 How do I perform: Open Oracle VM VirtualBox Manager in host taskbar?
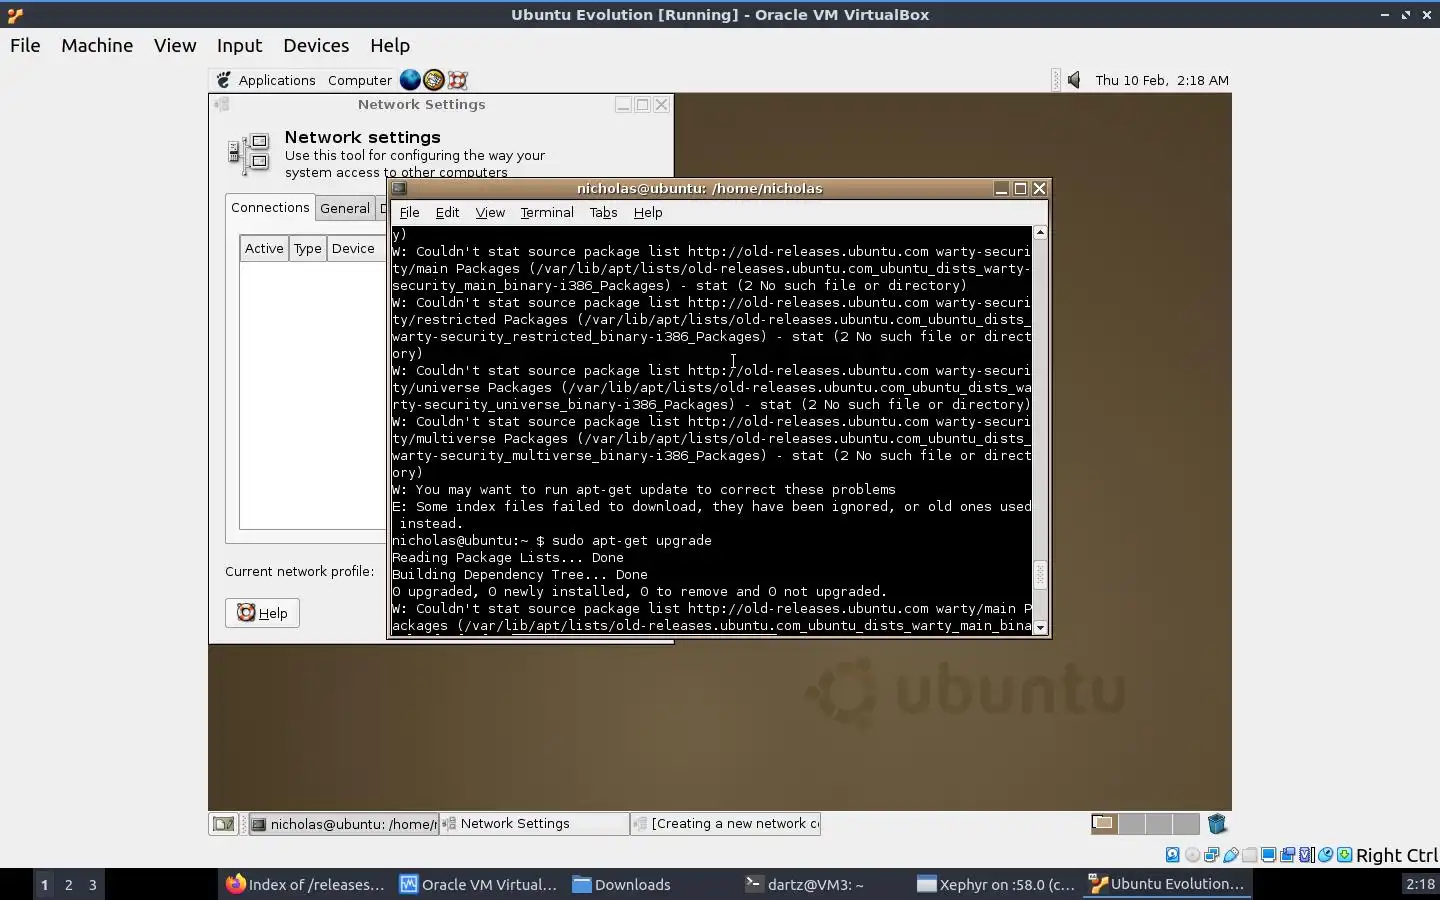(479, 884)
